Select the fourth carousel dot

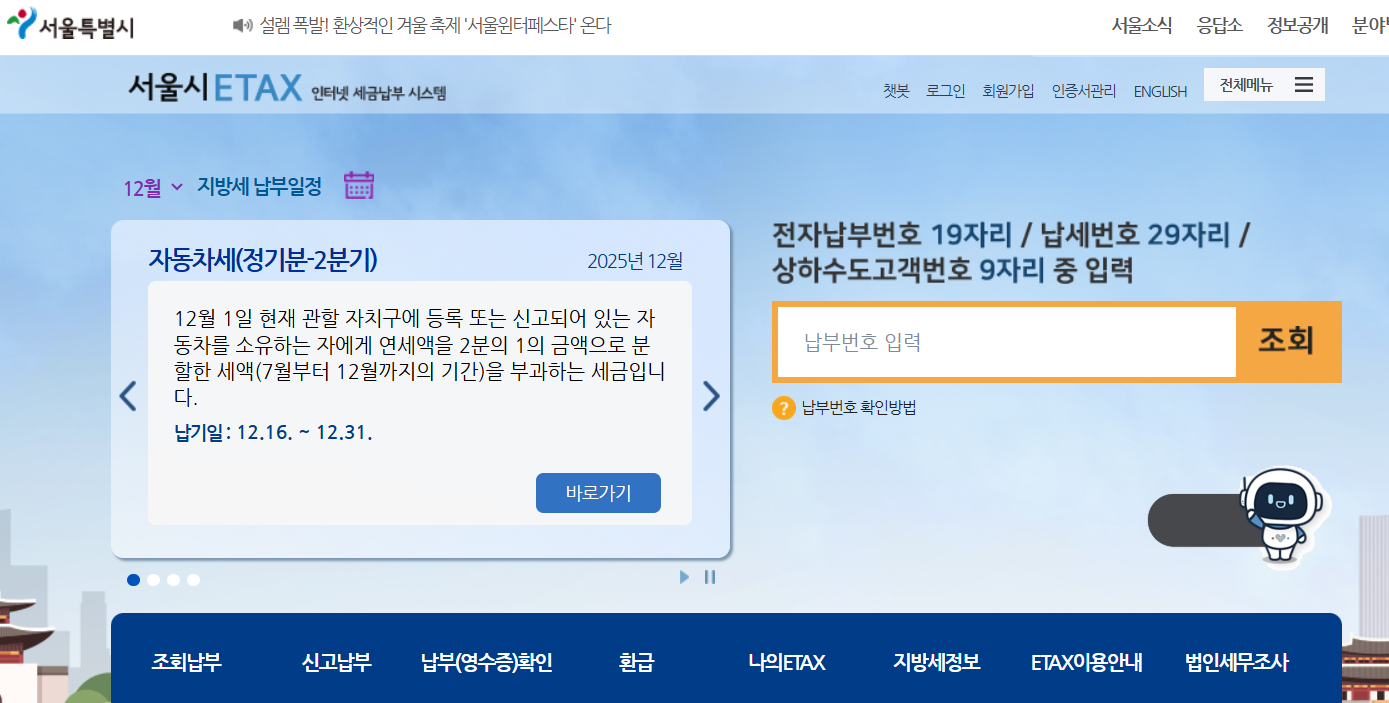coord(193,580)
